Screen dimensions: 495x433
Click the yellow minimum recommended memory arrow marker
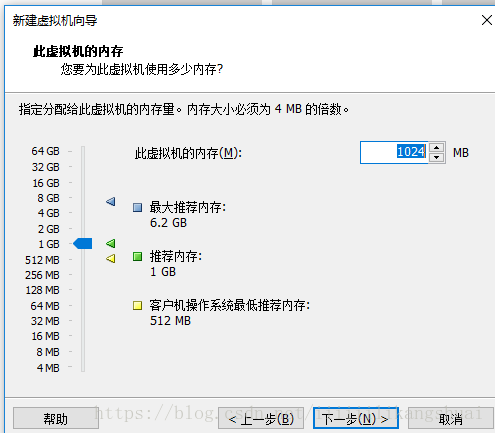pyautogui.click(x=111, y=258)
